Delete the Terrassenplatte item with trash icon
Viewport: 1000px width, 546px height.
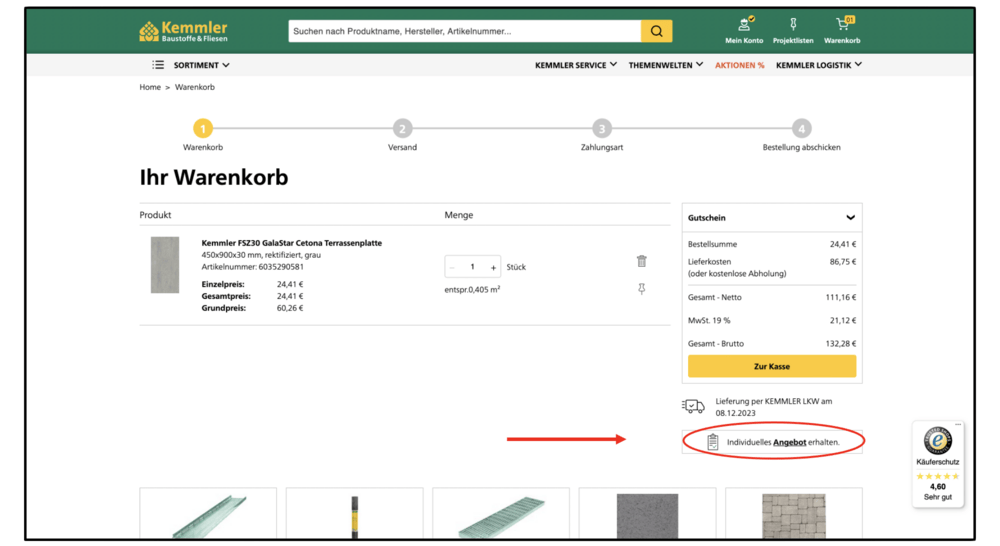[642, 261]
